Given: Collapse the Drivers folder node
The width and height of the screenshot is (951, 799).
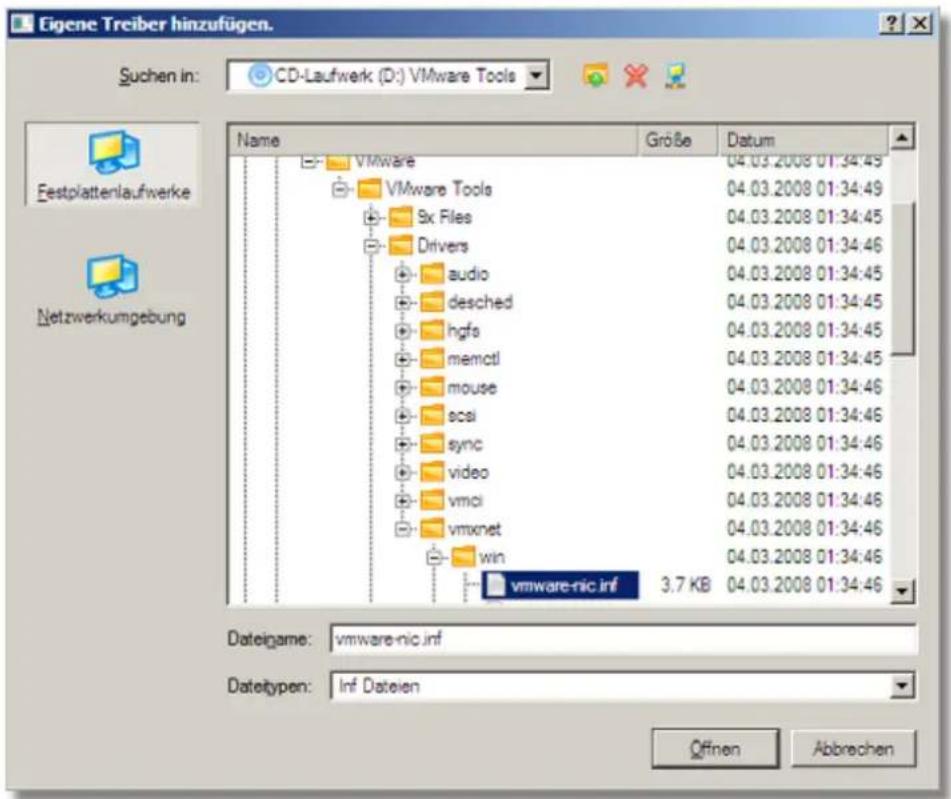Looking at the screenshot, I should coord(371,246).
